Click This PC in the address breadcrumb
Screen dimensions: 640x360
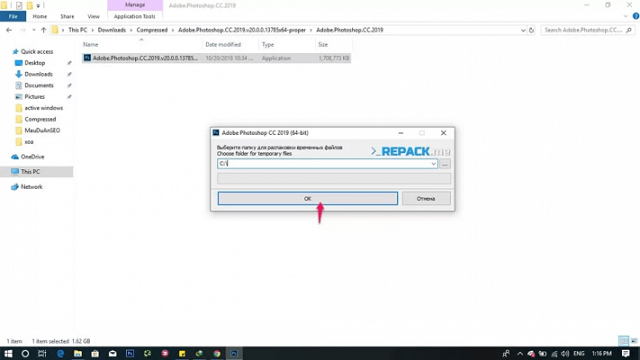click(78, 30)
